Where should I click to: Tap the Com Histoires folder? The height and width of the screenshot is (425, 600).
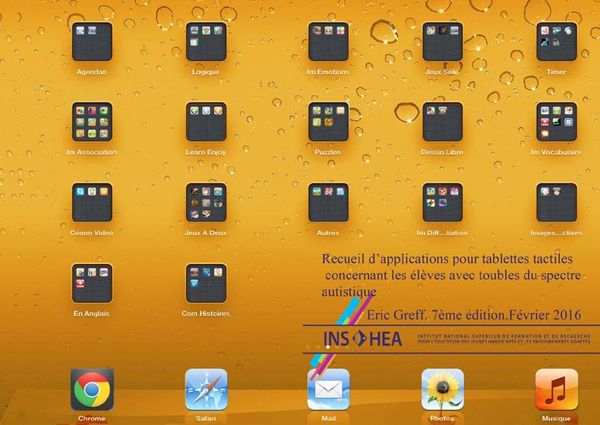click(206, 284)
